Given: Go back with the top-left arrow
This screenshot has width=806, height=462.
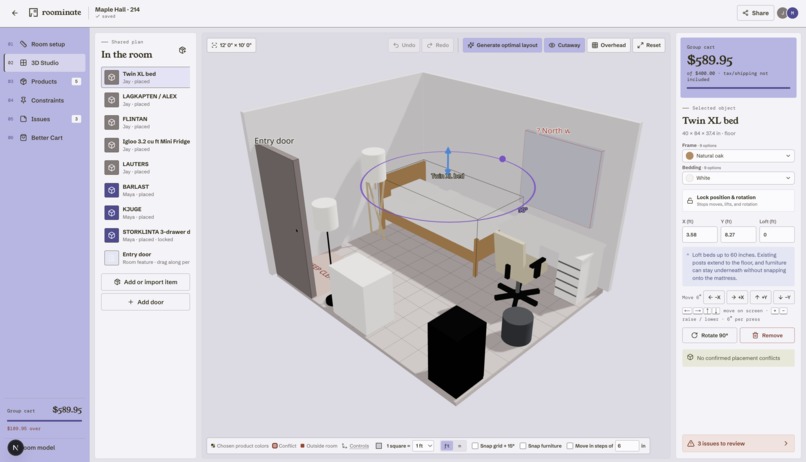Looking at the screenshot, I should pos(15,13).
